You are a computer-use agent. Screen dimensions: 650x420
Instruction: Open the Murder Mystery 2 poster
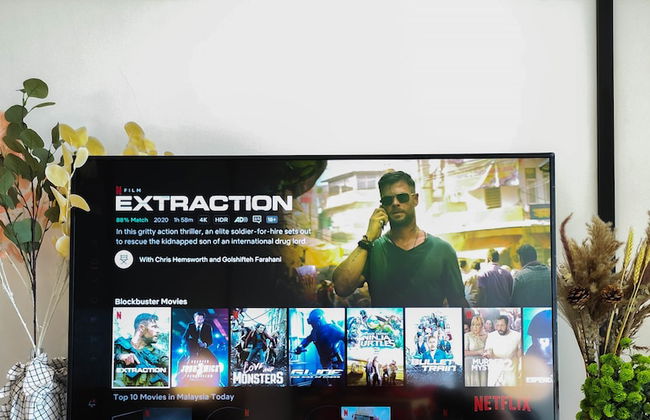[491, 347]
